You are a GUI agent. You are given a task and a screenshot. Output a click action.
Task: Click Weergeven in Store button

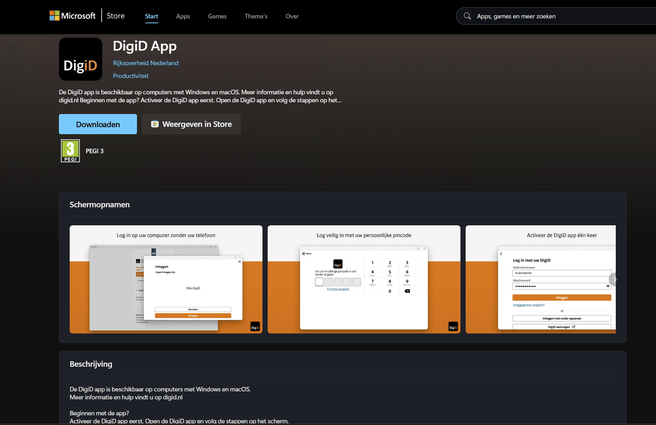[x=191, y=124]
